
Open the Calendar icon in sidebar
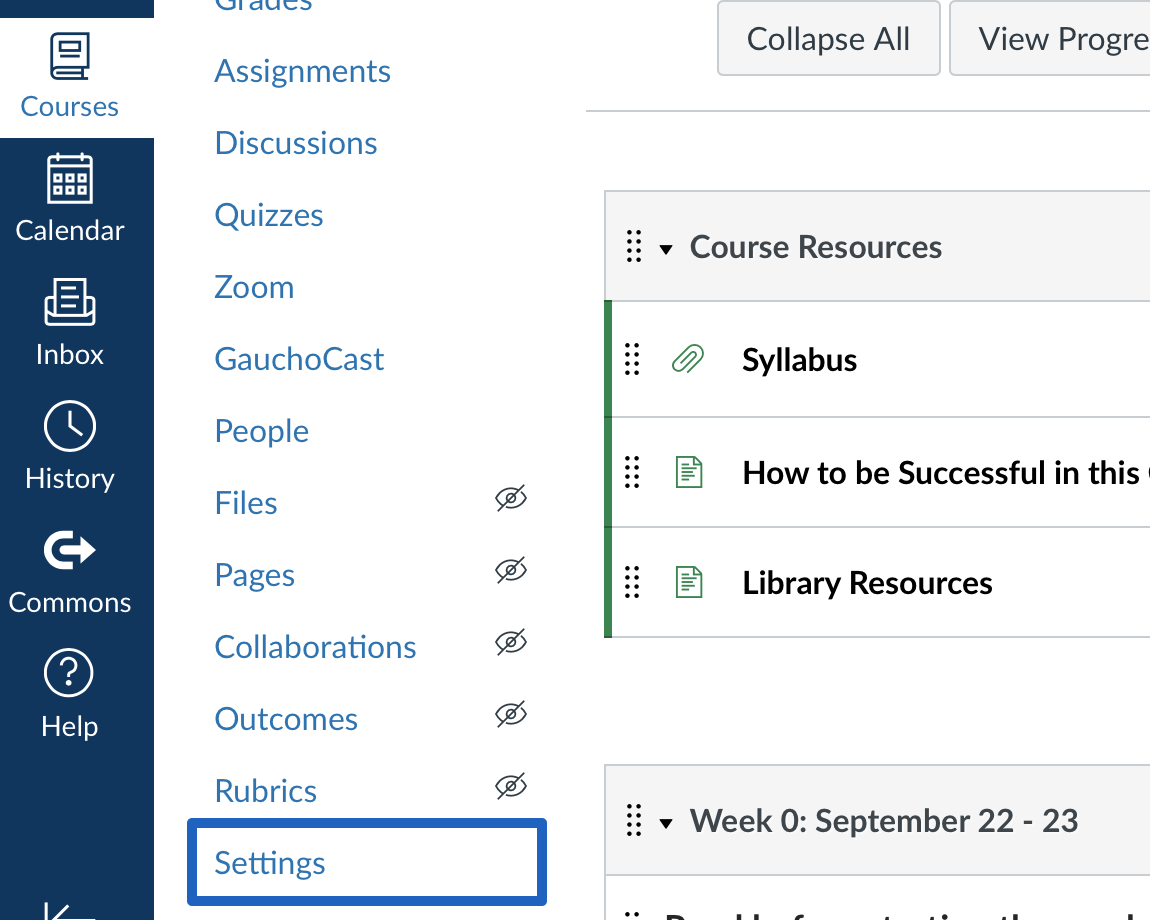[70, 178]
